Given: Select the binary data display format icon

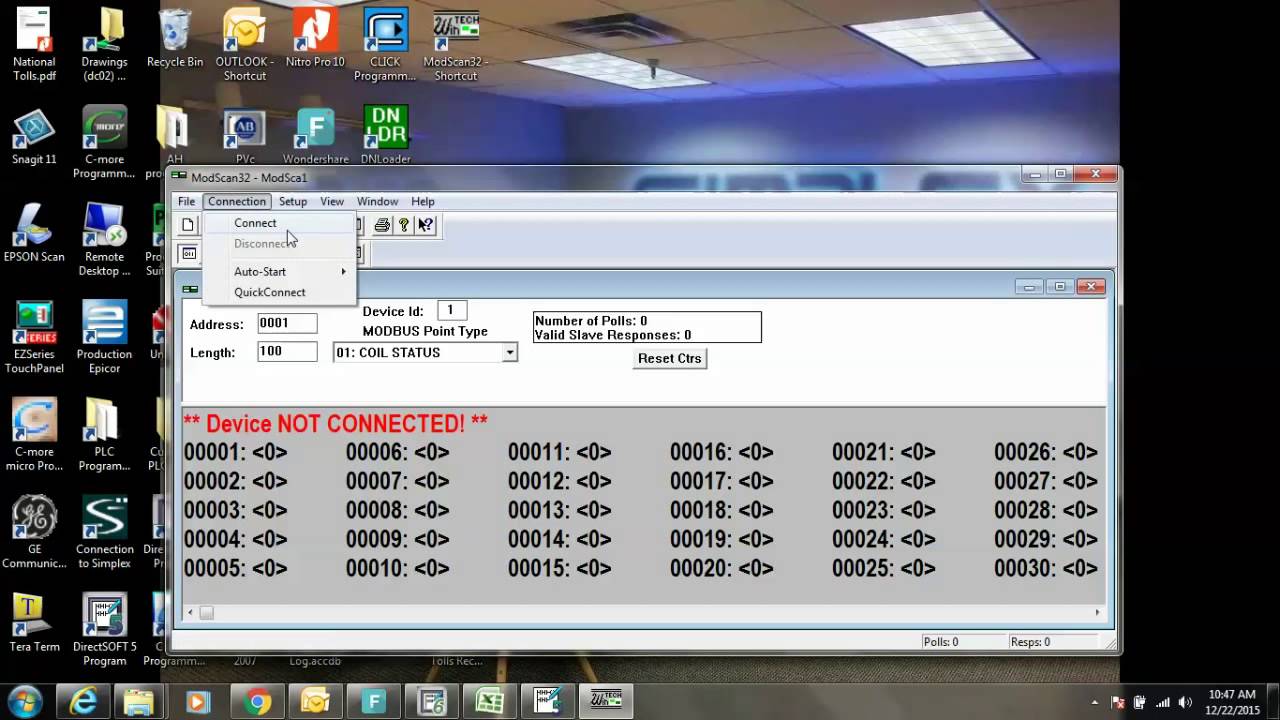Looking at the screenshot, I should (188, 254).
